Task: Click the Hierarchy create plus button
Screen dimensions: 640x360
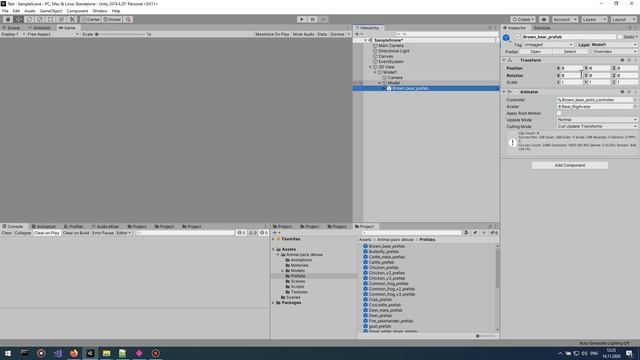Action: click(358, 34)
